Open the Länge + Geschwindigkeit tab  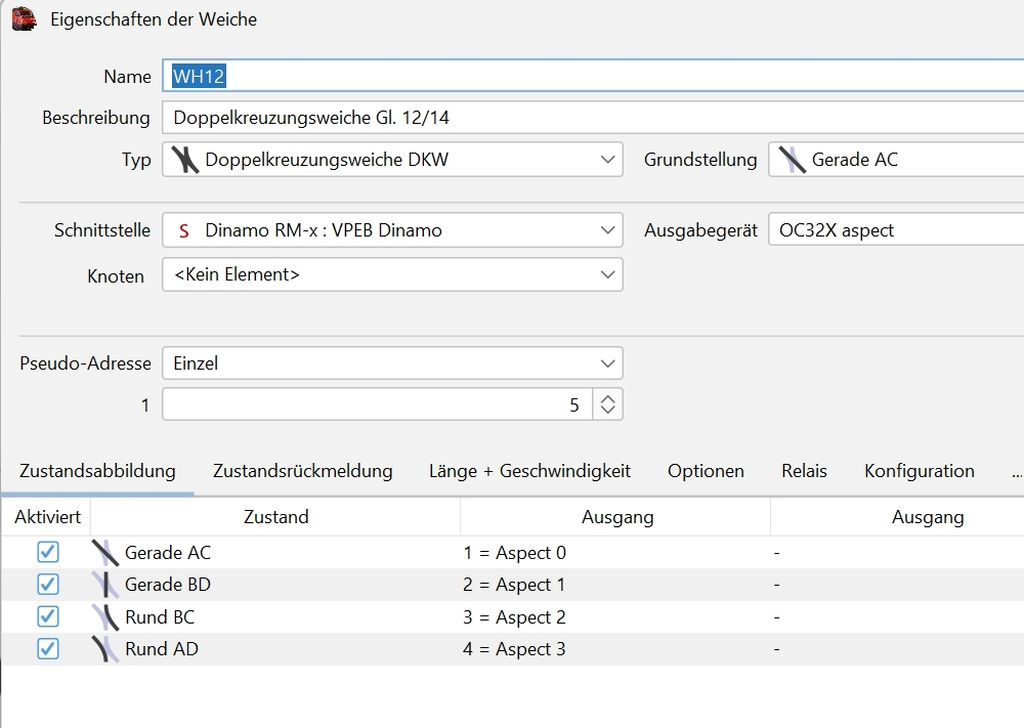(x=529, y=471)
